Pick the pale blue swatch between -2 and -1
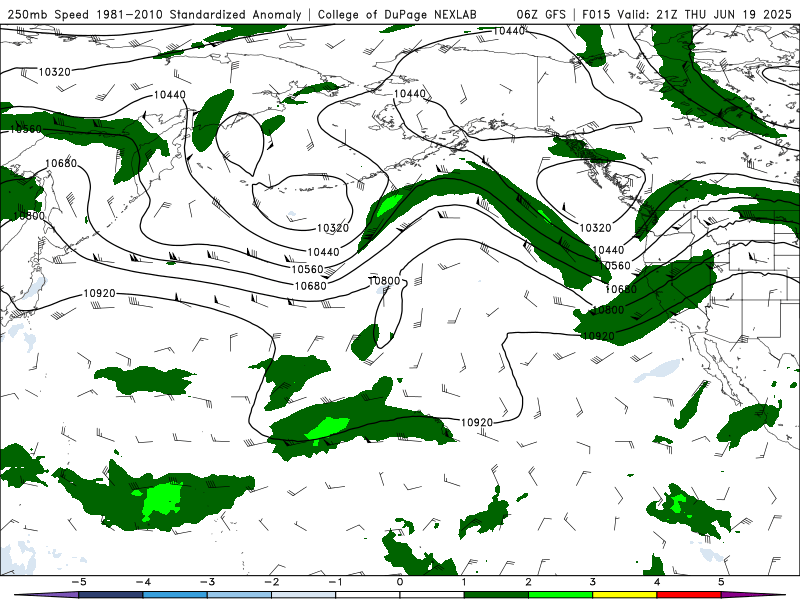Viewport: 800px width, 600px height. click(304, 595)
